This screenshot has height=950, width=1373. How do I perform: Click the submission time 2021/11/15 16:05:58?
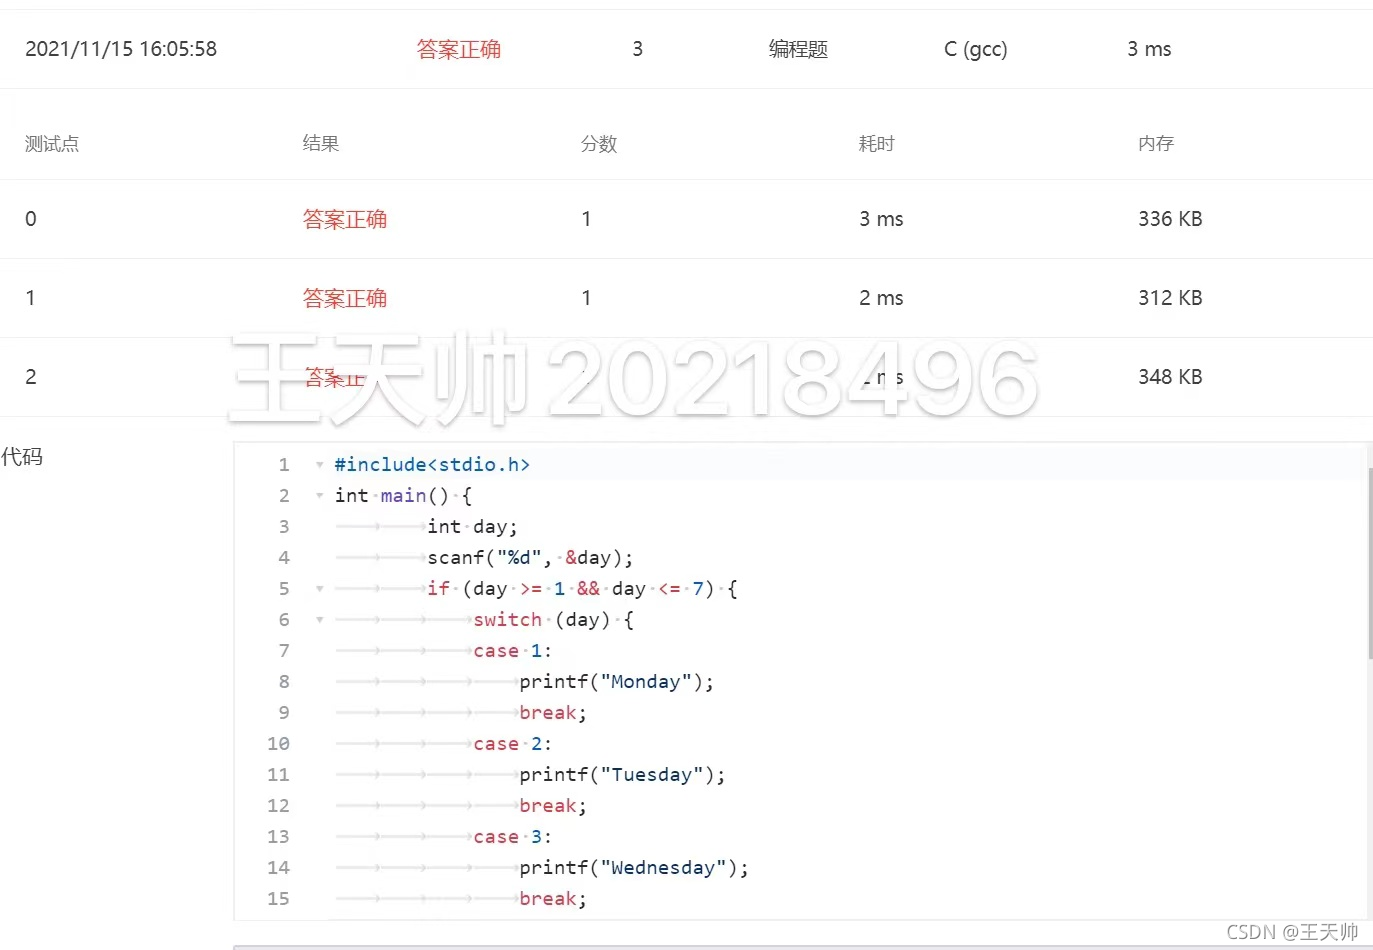tap(121, 49)
